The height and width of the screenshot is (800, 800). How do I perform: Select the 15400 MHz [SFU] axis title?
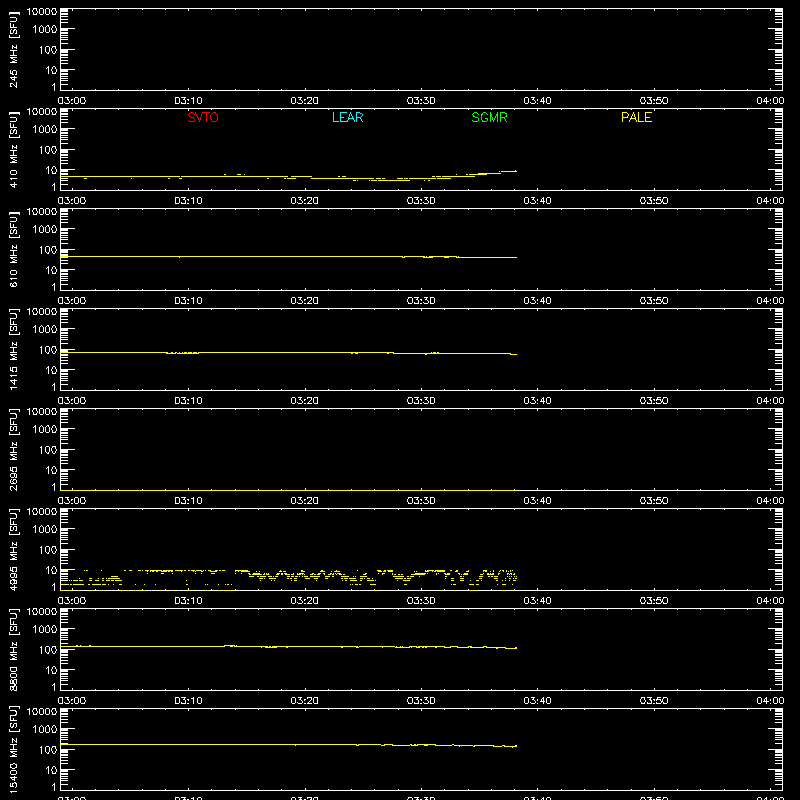pyautogui.click(x=13, y=749)
